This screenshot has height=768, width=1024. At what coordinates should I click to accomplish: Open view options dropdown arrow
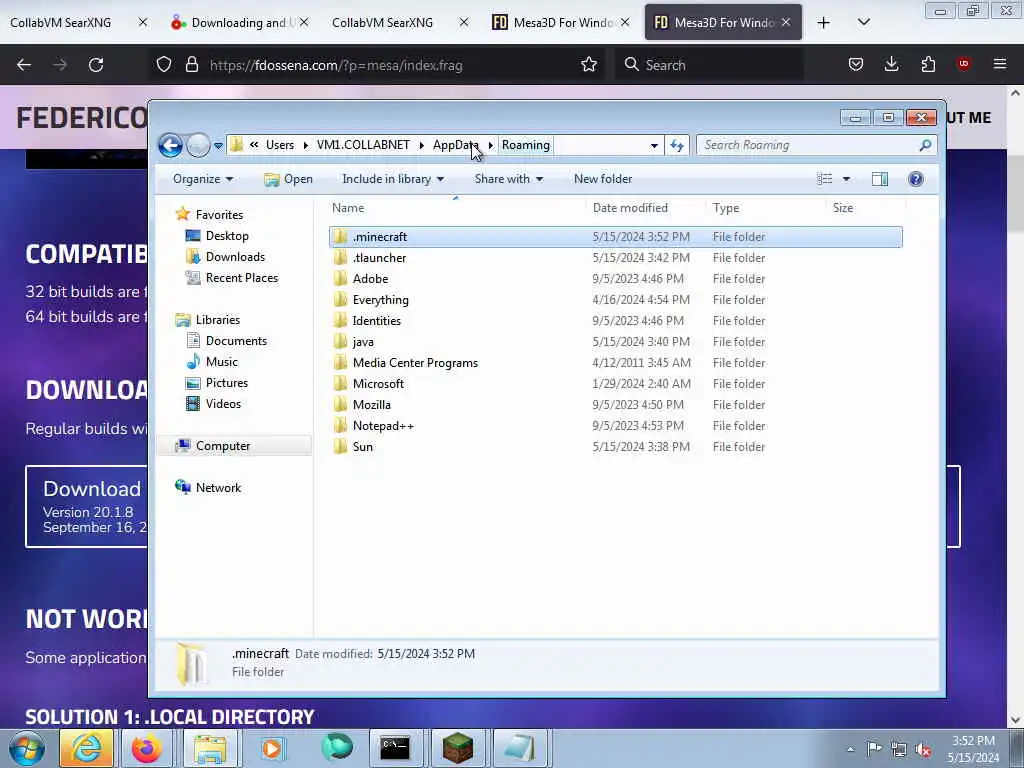(x=846, y=179)
